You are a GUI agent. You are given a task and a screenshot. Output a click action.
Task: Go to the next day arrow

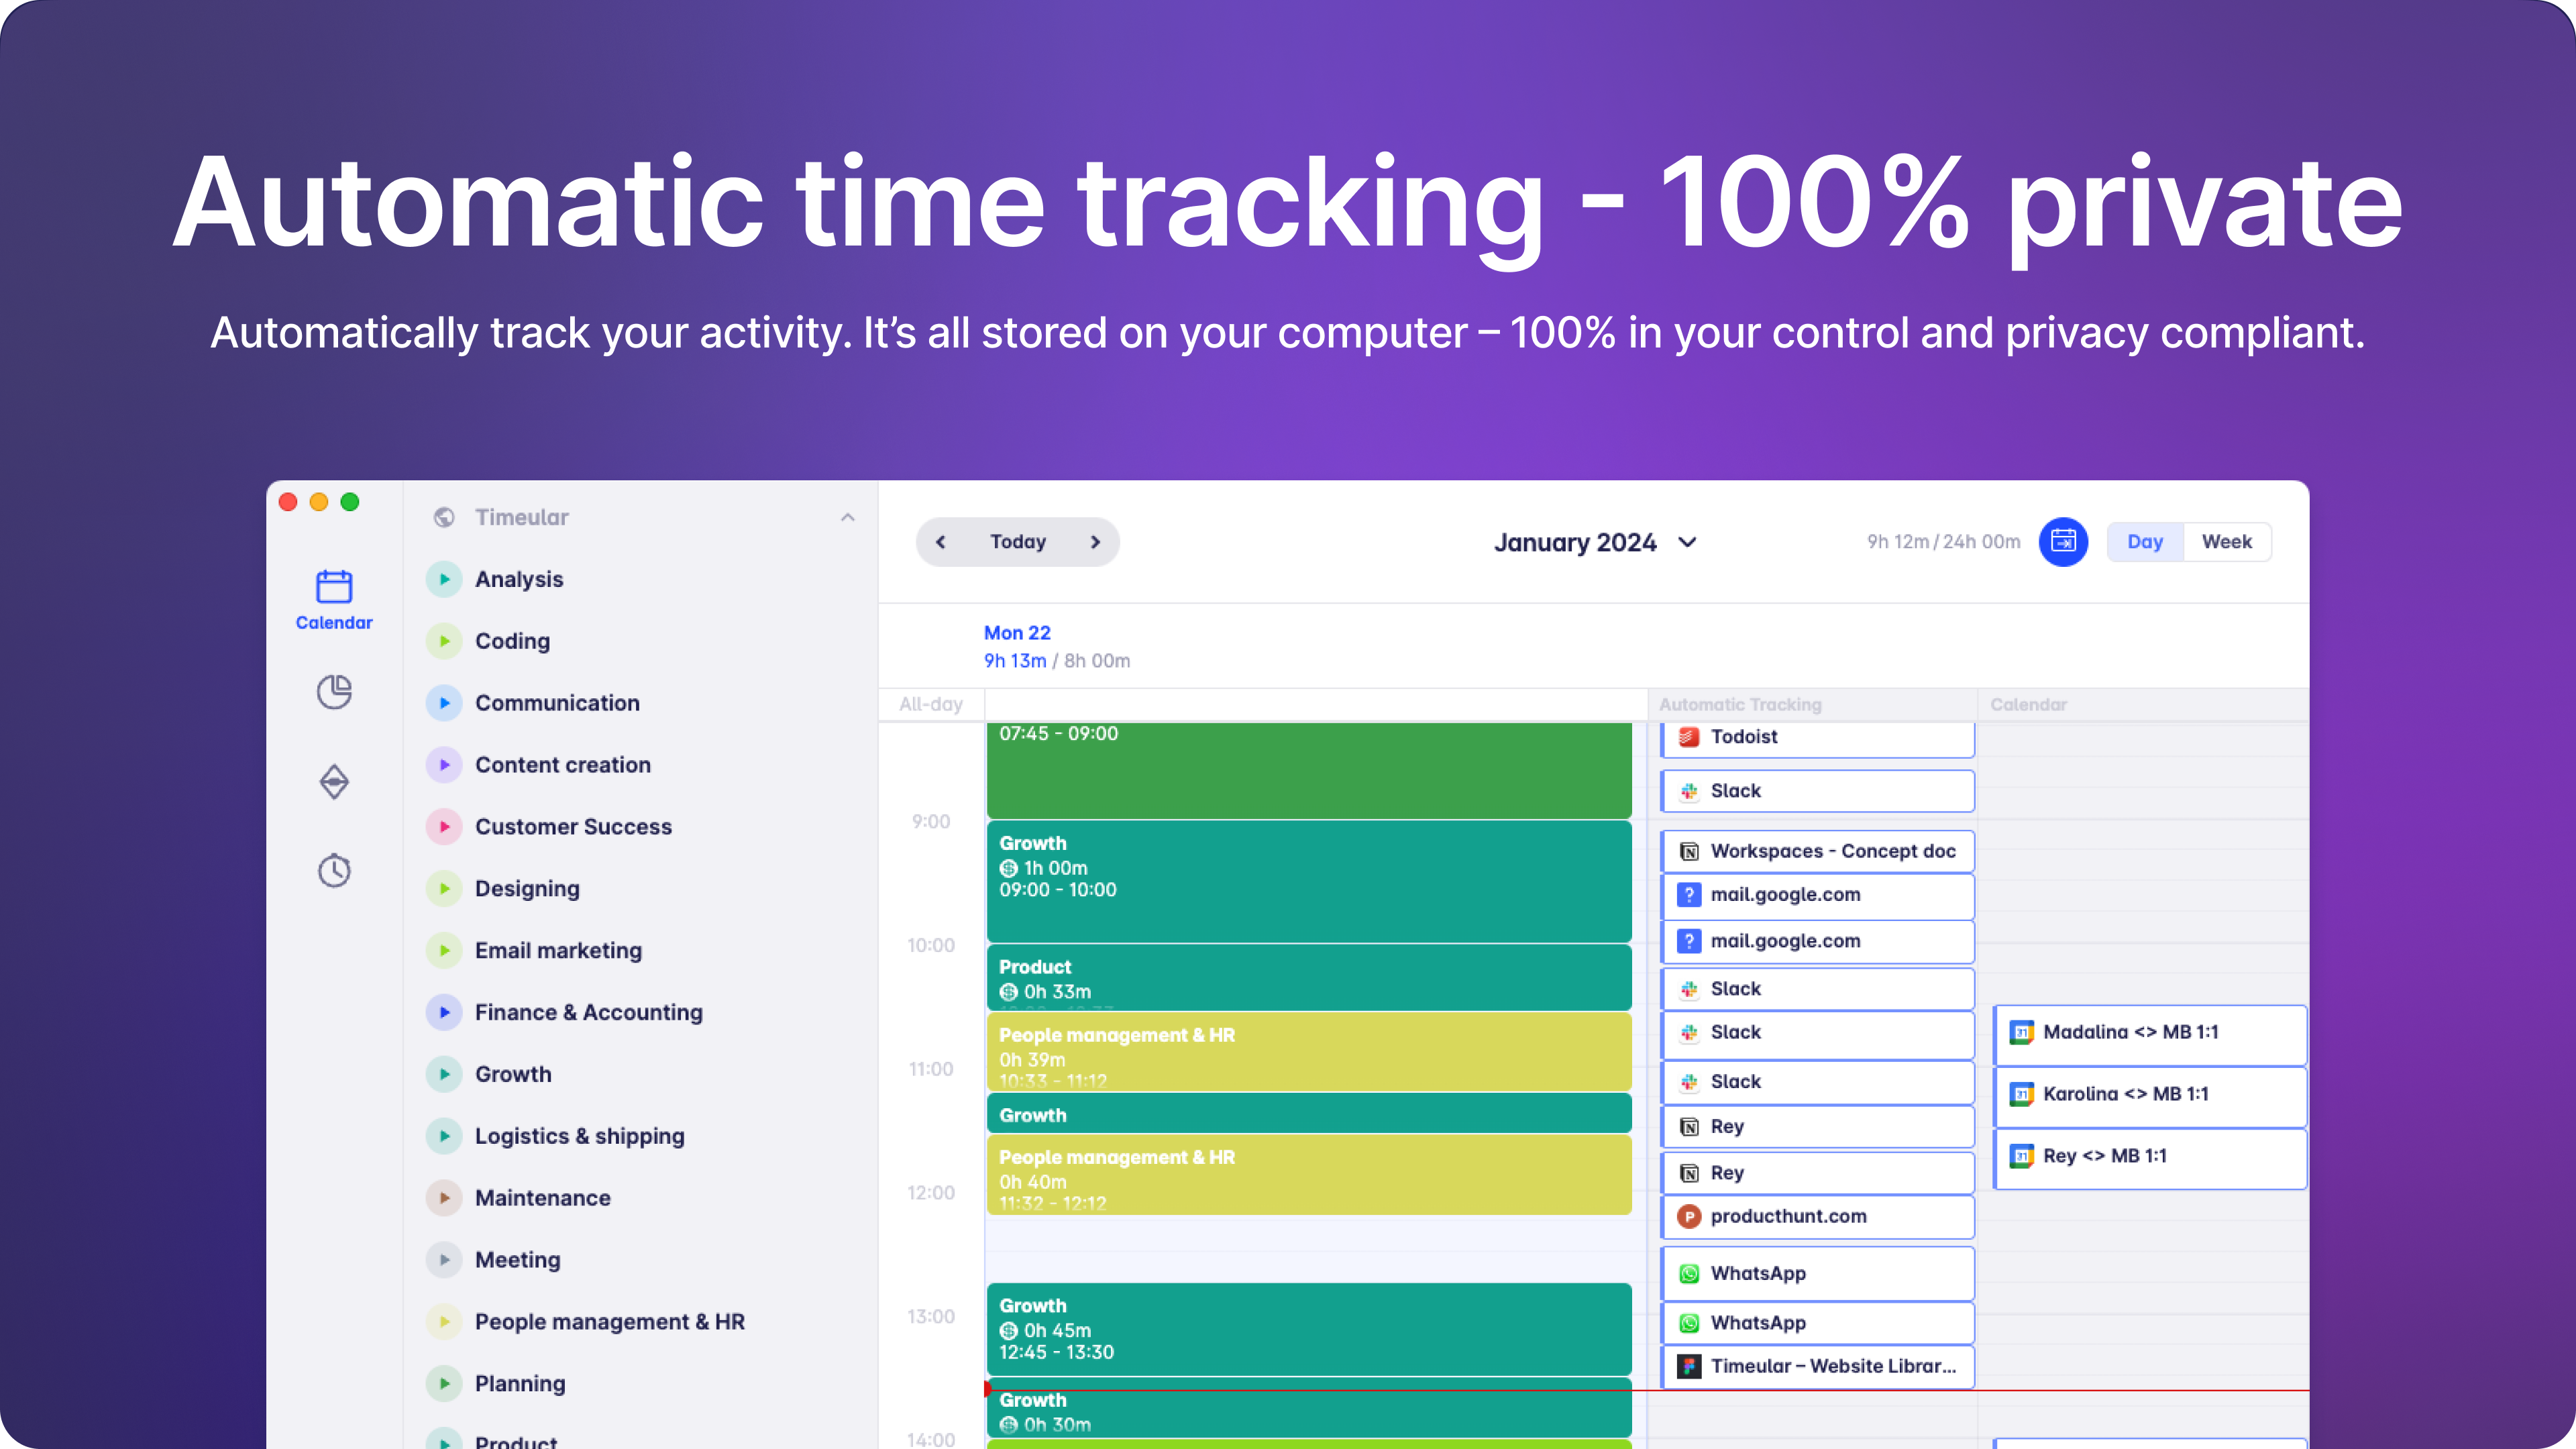click(x=1095, y=542)
